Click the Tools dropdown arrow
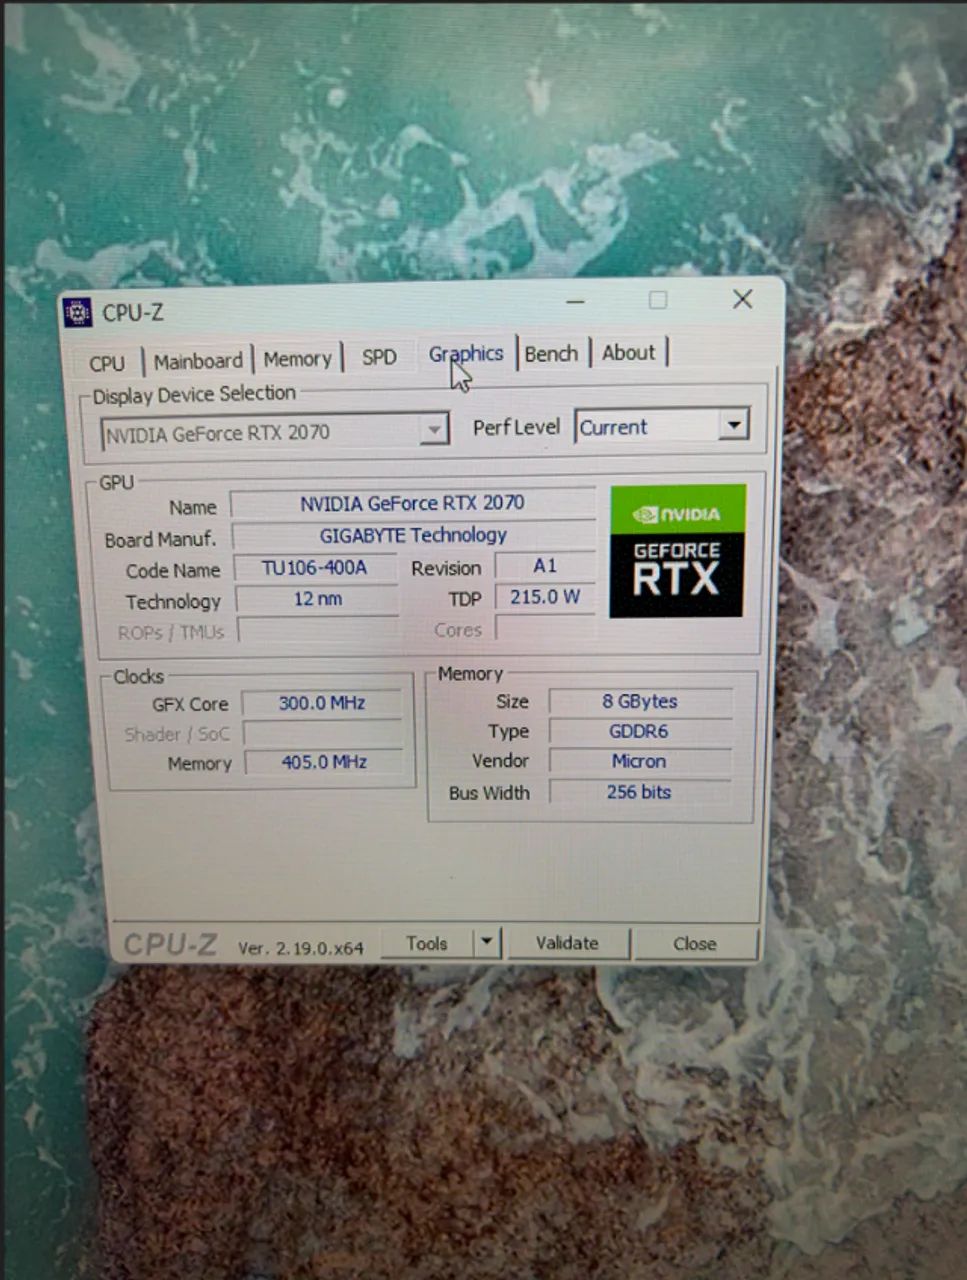Image resolution: width=967 pixels, height=1280 pixels. click(x=487, y=941)
